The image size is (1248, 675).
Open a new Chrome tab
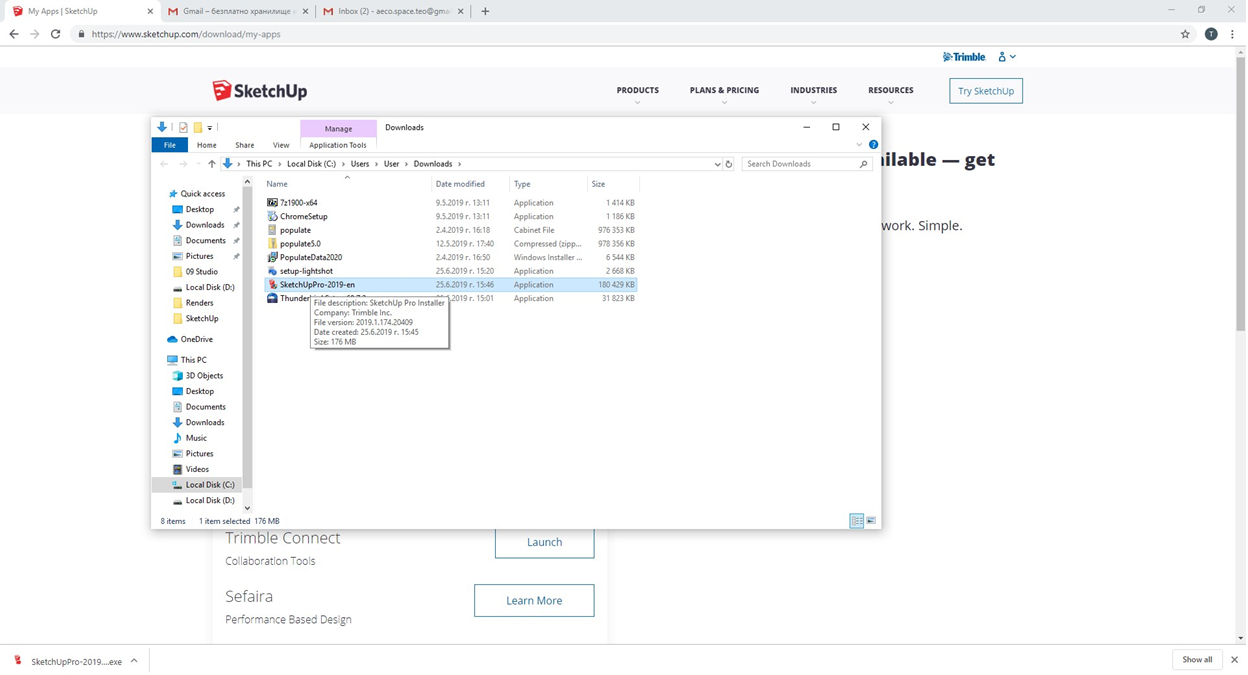pyautogui.click(x=485, y=11)
